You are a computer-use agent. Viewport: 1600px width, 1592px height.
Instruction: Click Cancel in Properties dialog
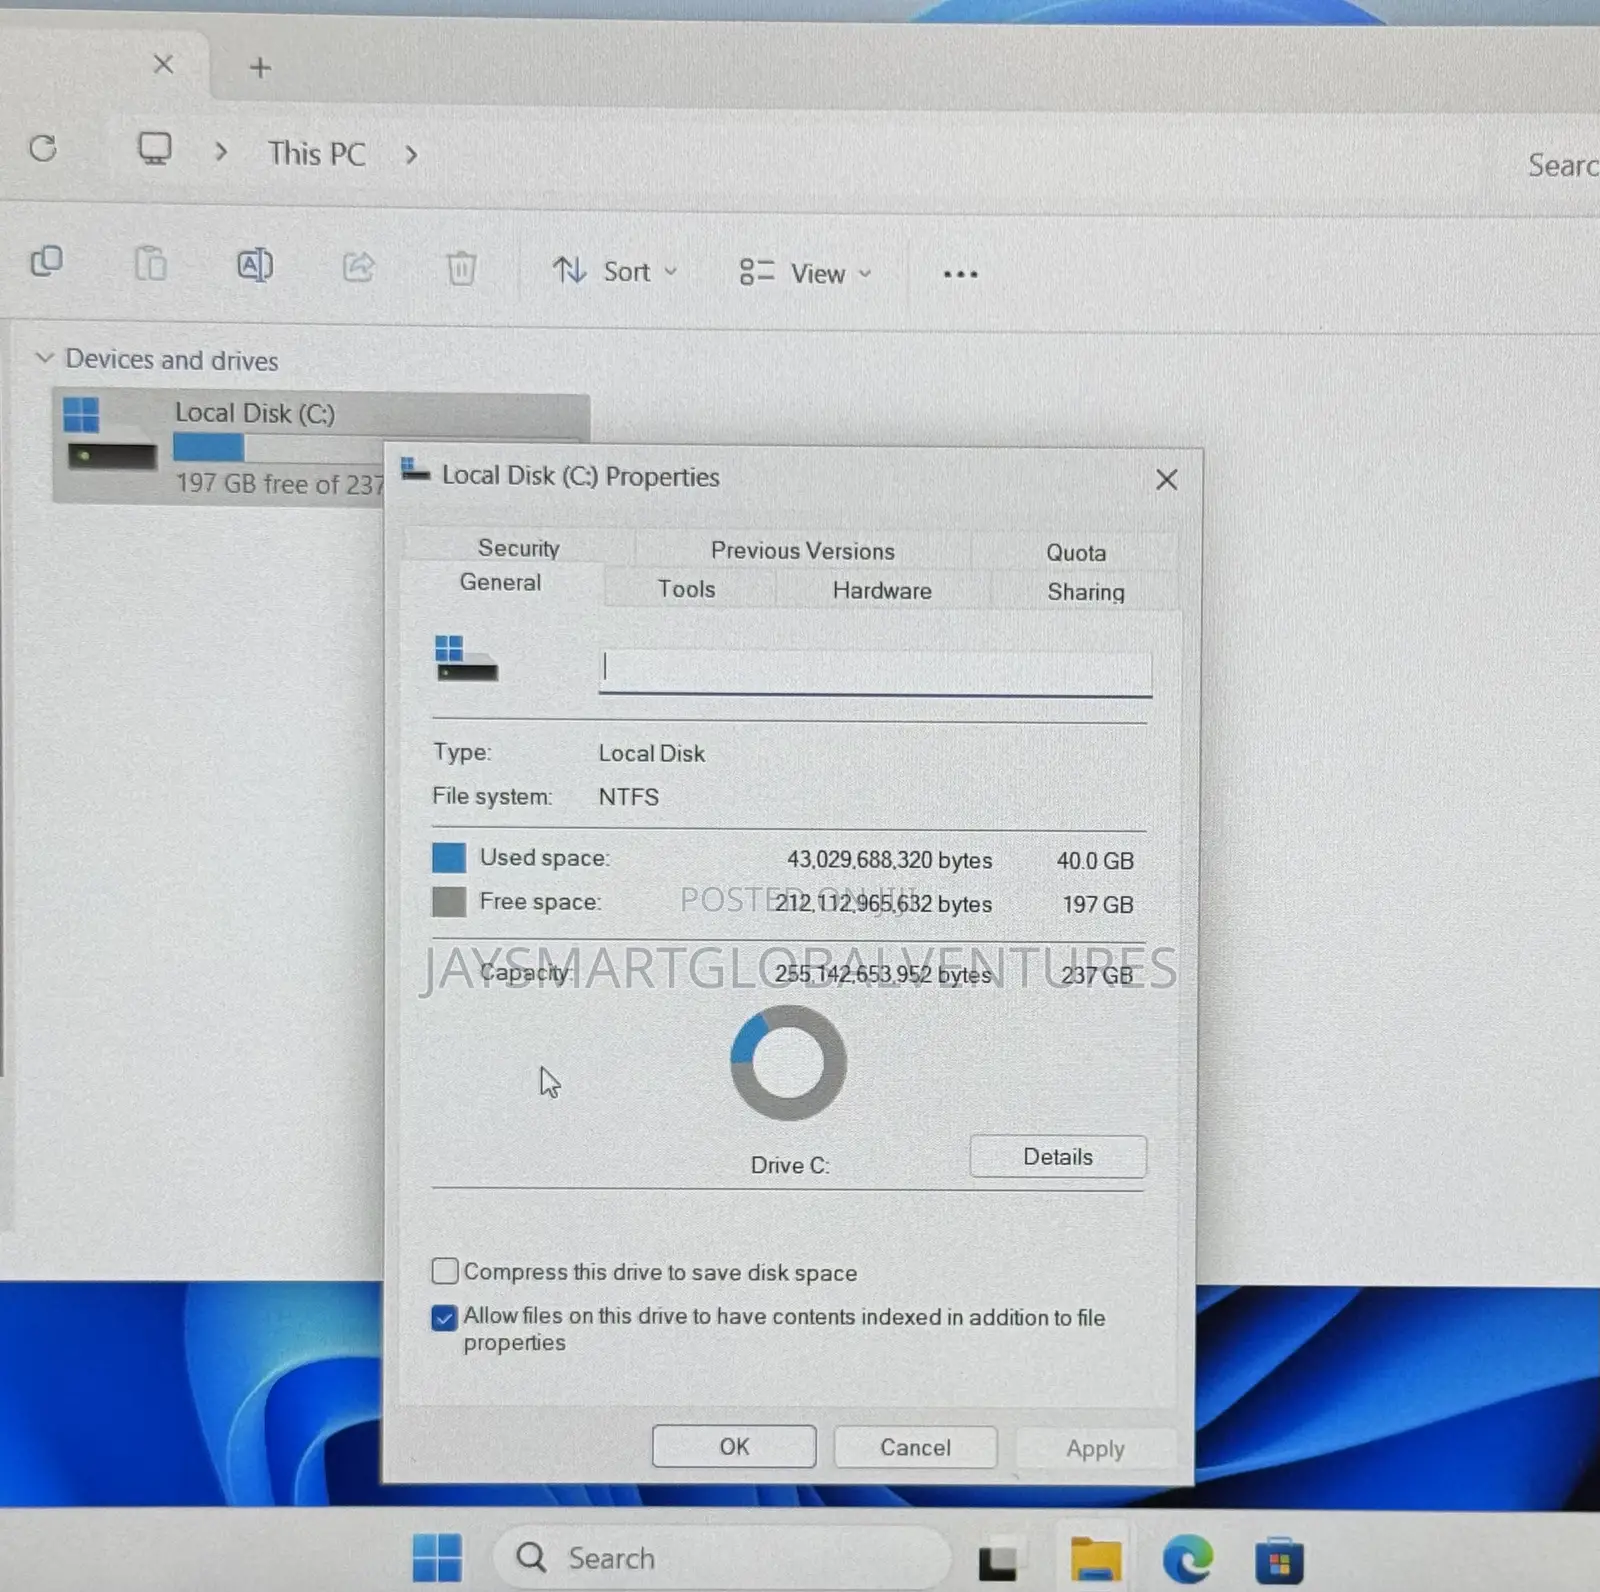point(915,1447)
